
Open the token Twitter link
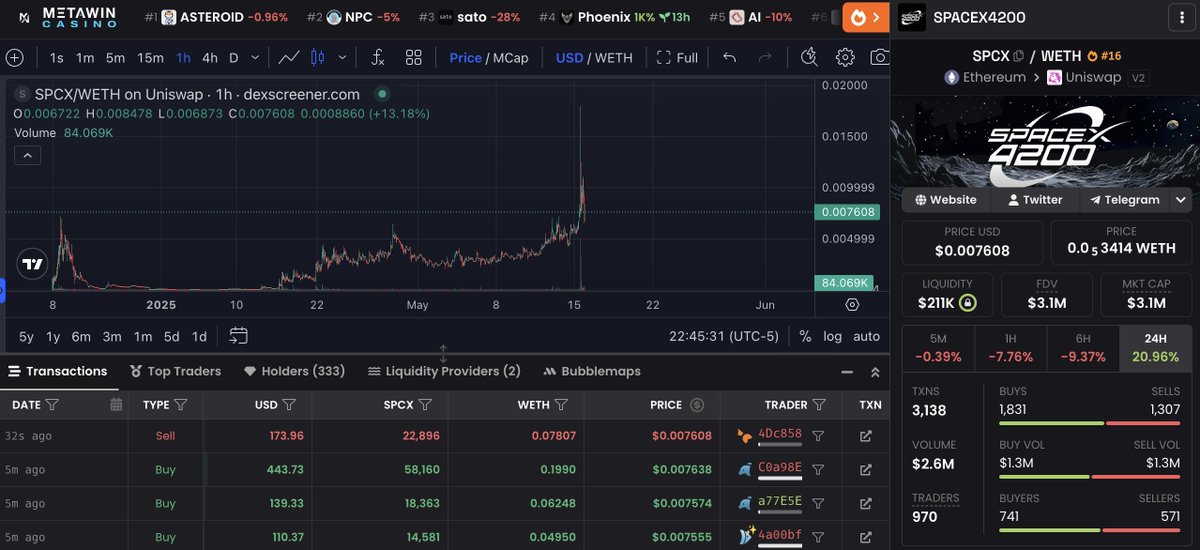click(1035, 200)
